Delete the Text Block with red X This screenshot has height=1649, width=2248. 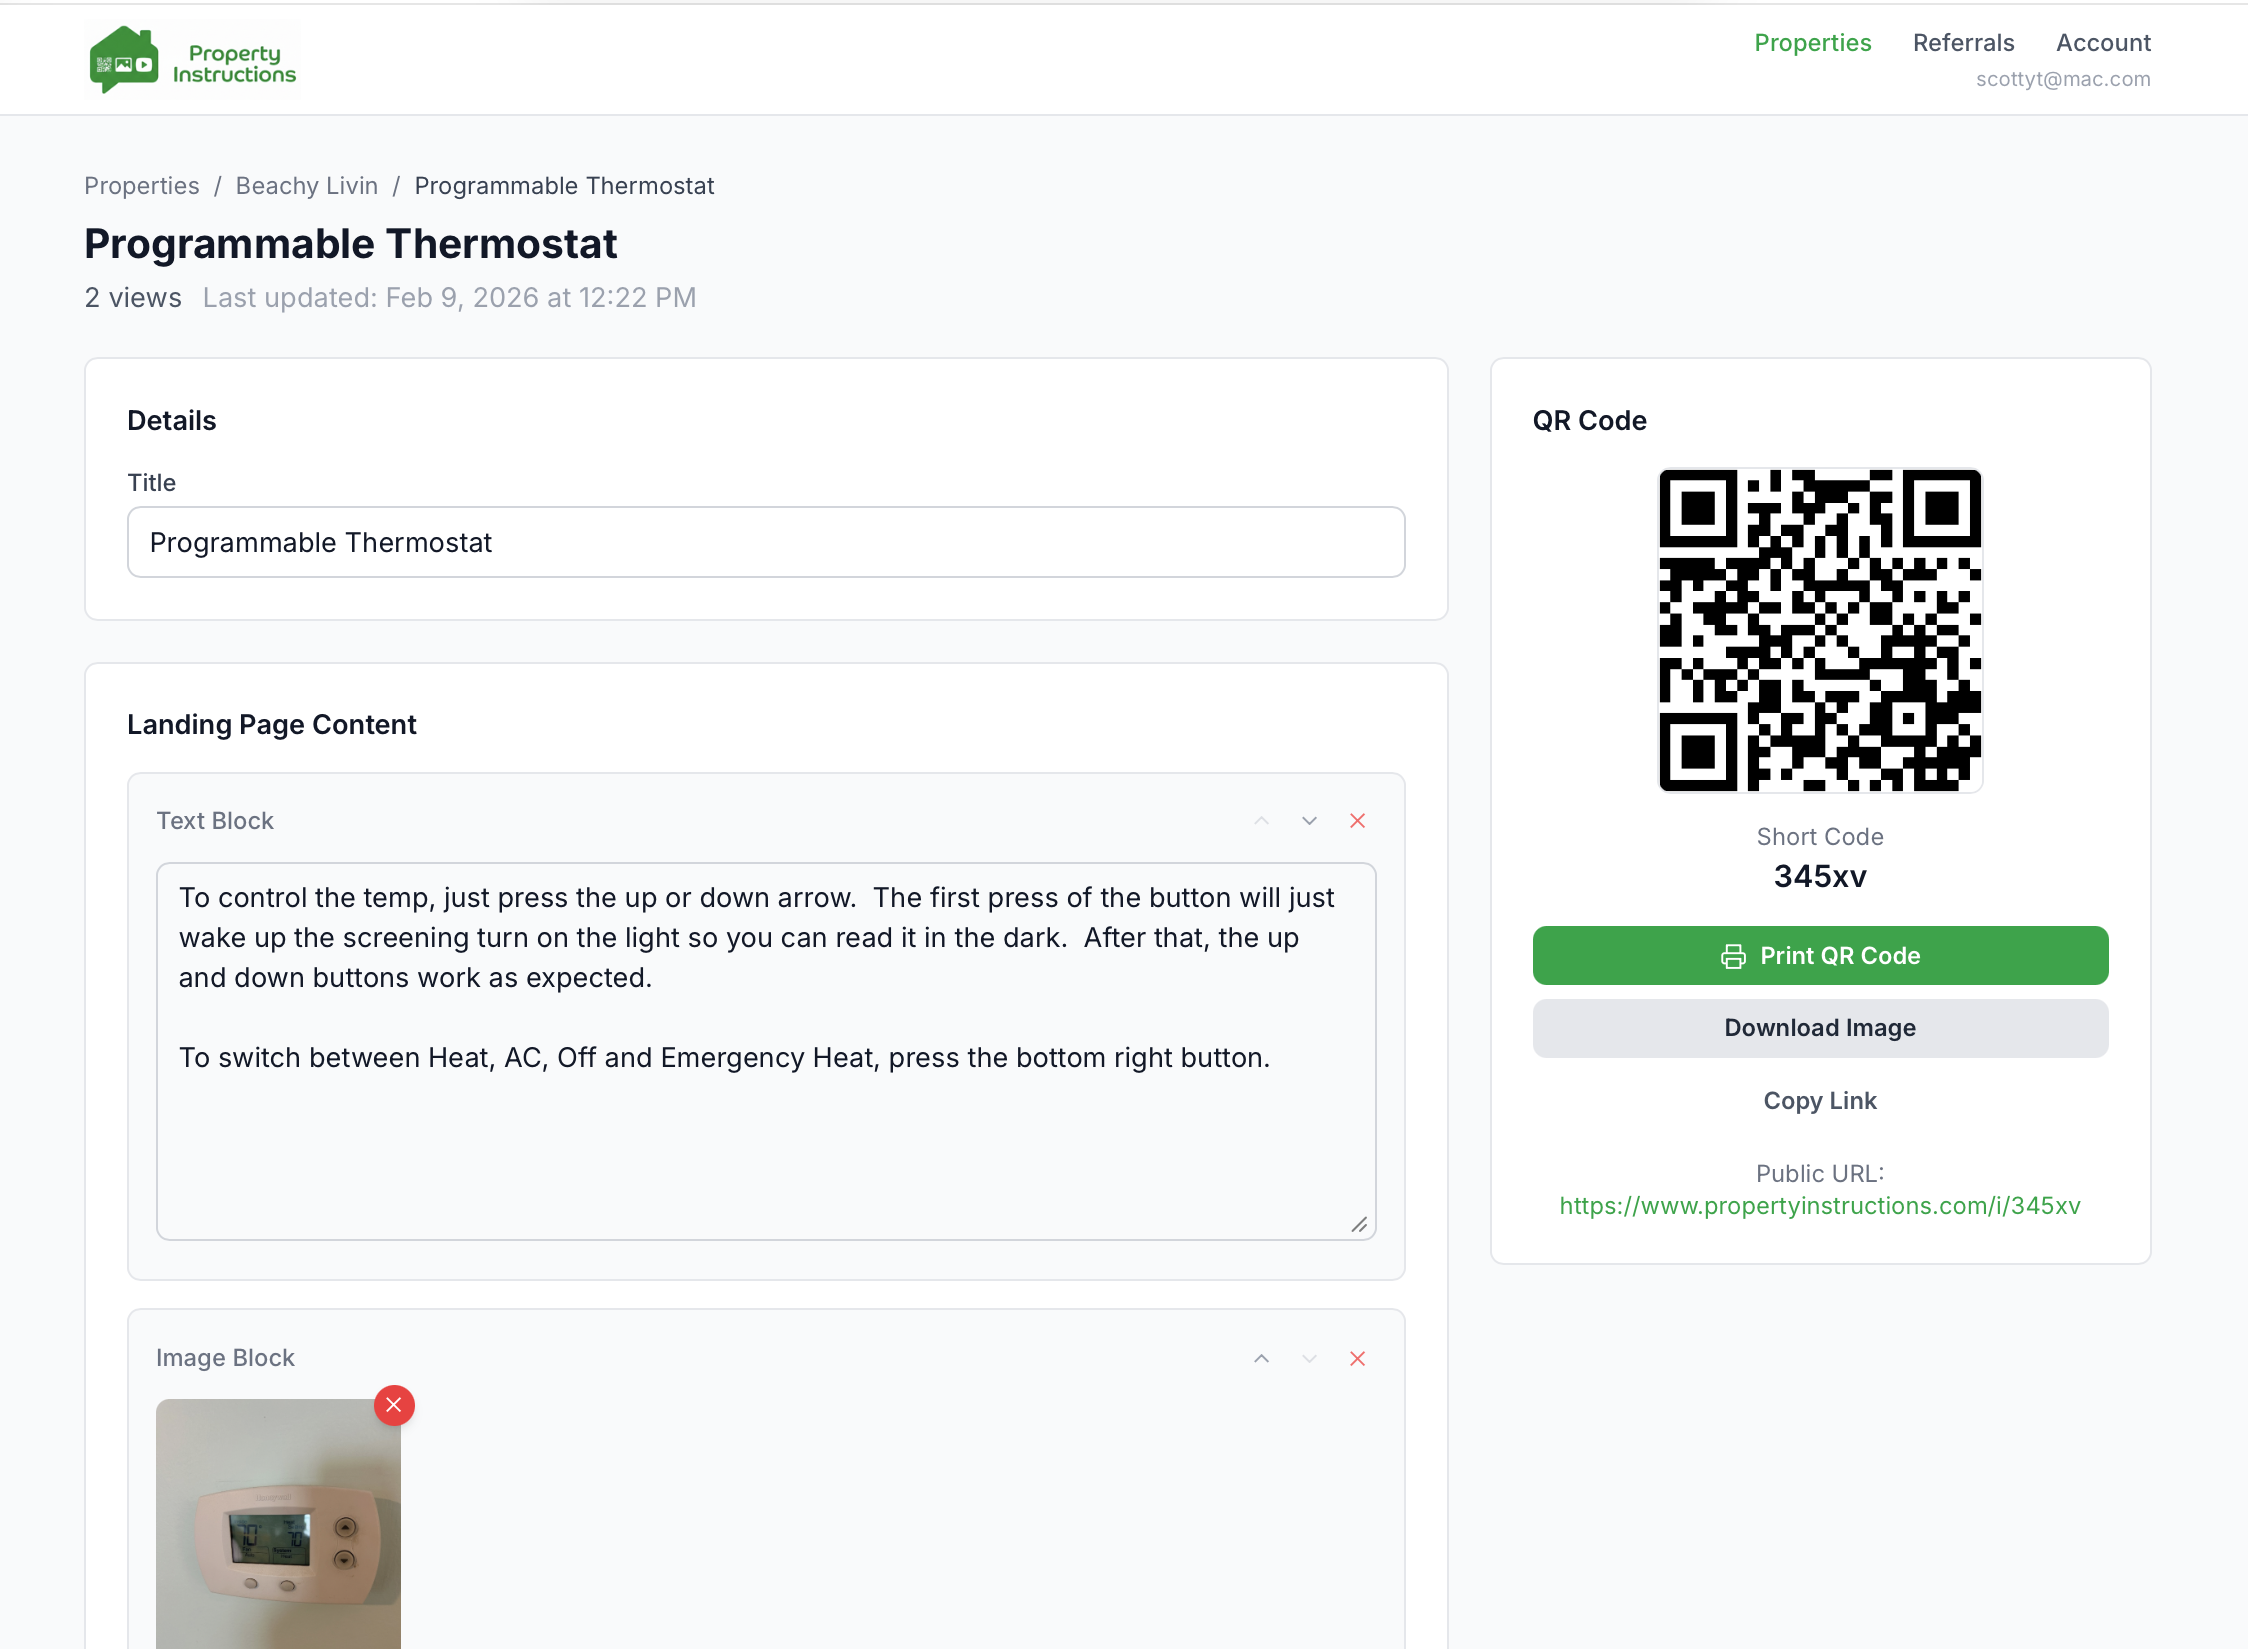pos(1357,821)
